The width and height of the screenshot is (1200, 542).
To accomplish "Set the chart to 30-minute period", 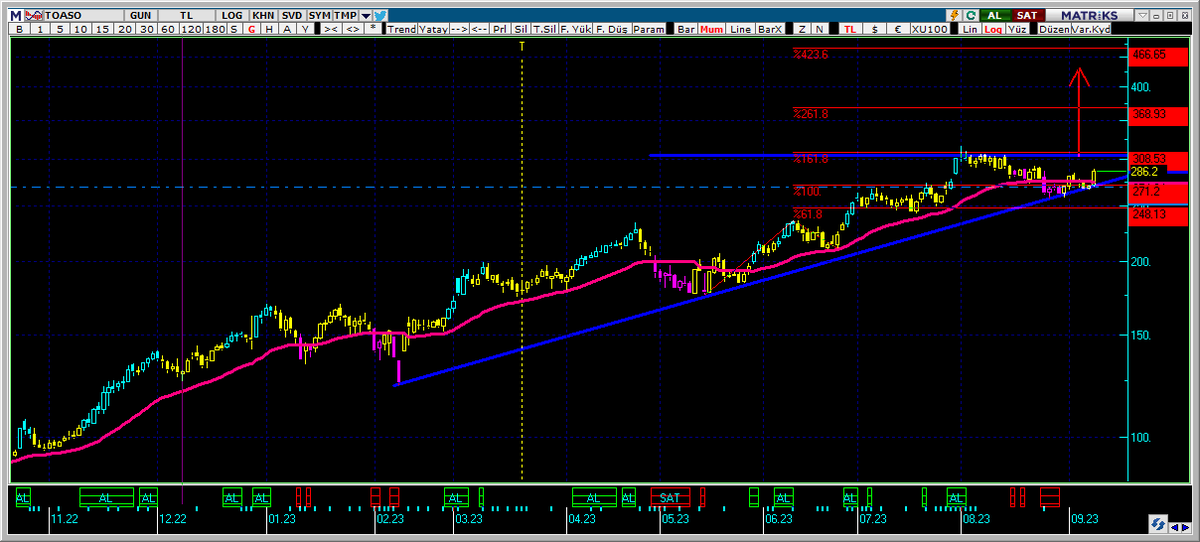I will click(146, 29).
